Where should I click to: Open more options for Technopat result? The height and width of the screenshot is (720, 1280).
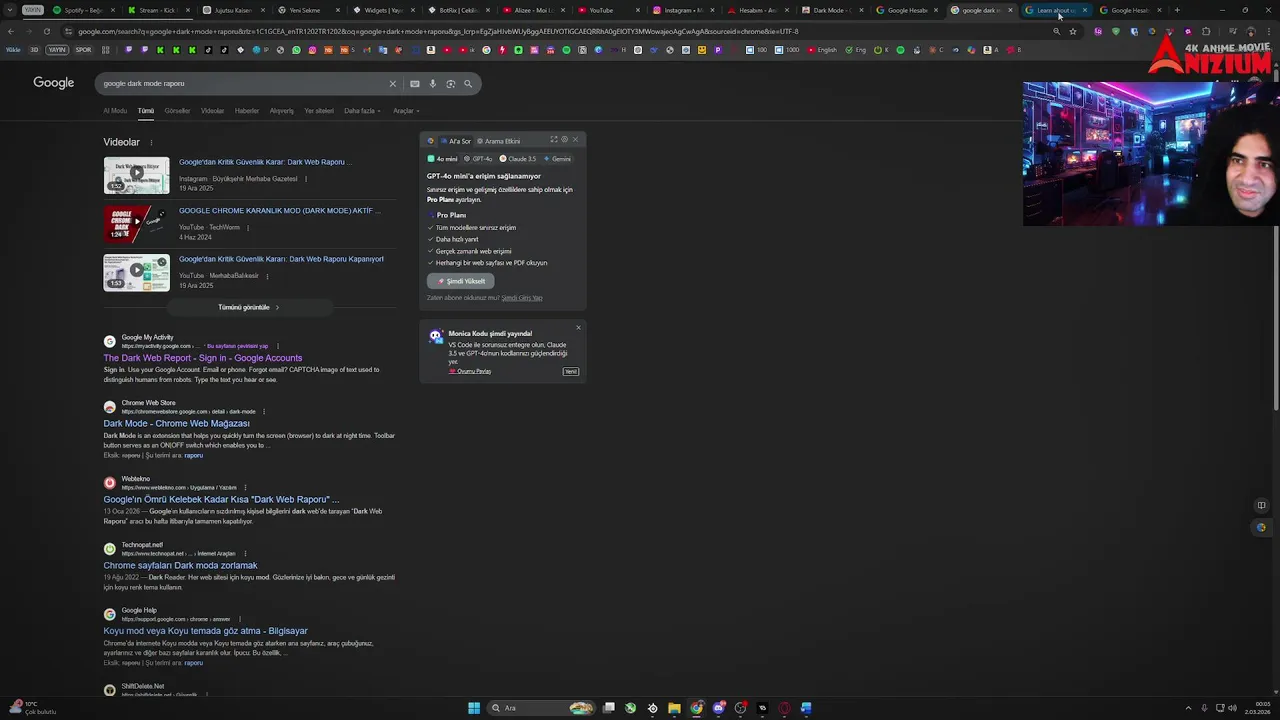coord(244,553)
